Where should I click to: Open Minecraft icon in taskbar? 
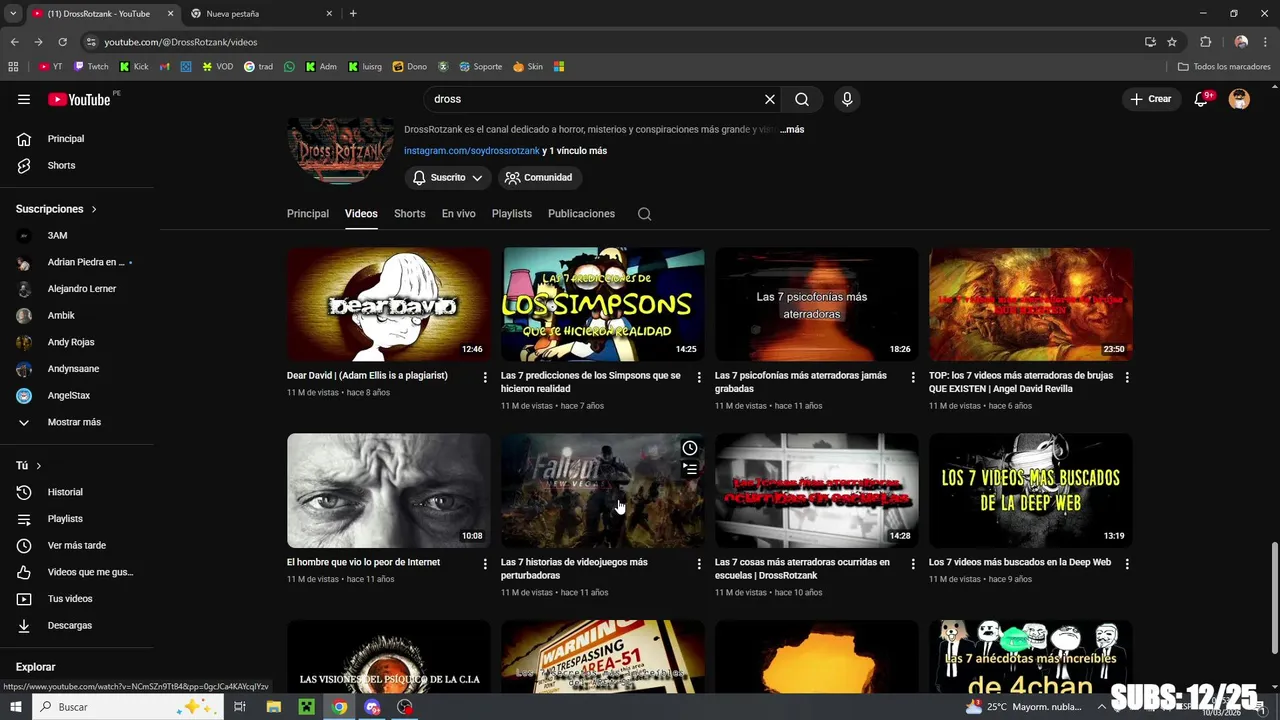(x=307, y=707)
